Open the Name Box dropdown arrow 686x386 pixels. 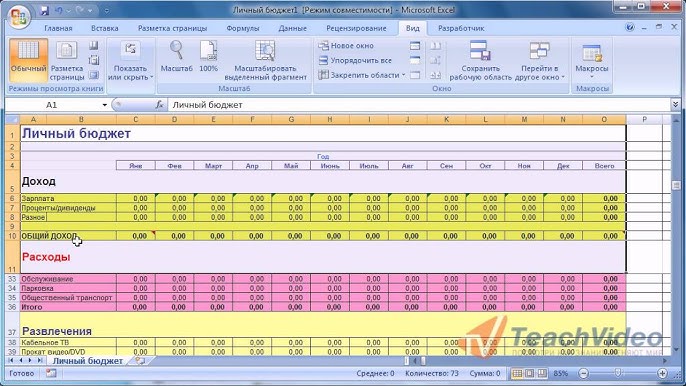coord(105,105)
